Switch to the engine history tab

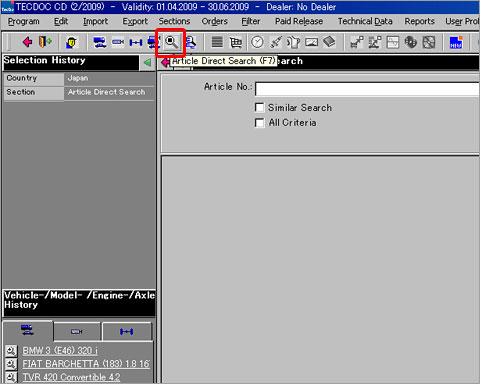point(77,331)
